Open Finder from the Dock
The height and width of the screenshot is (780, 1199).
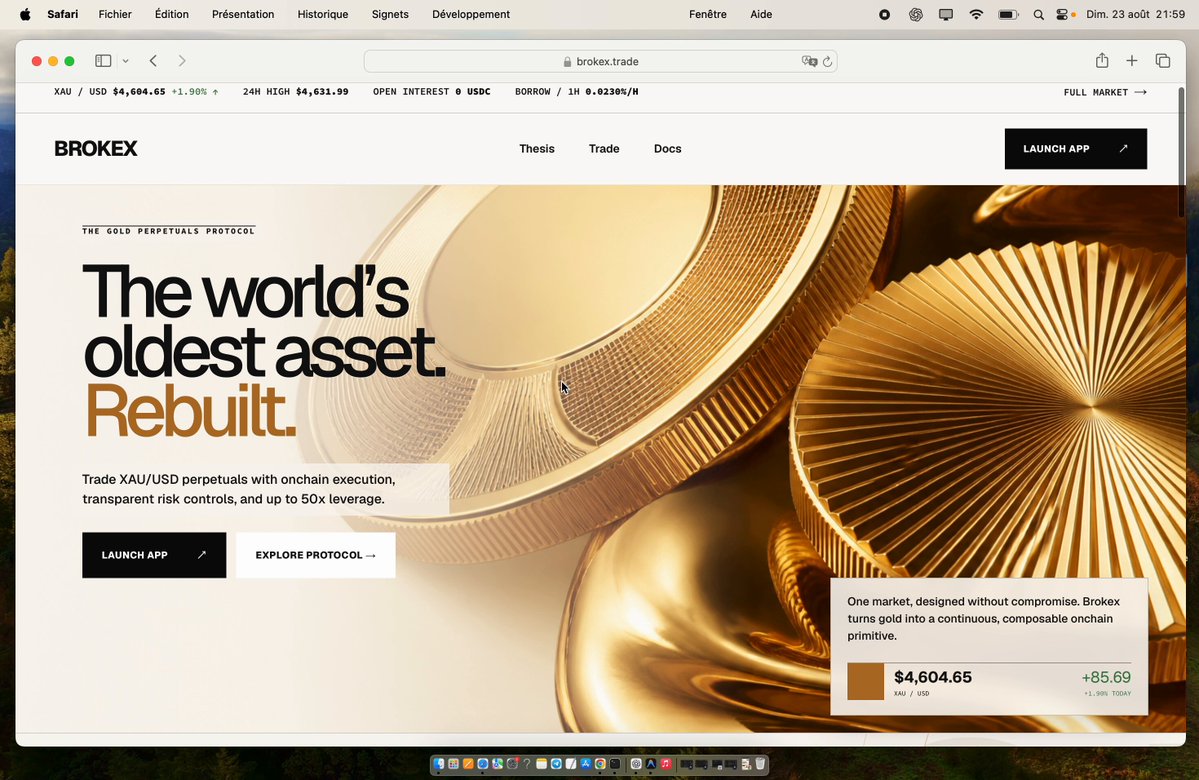point(439,764)
